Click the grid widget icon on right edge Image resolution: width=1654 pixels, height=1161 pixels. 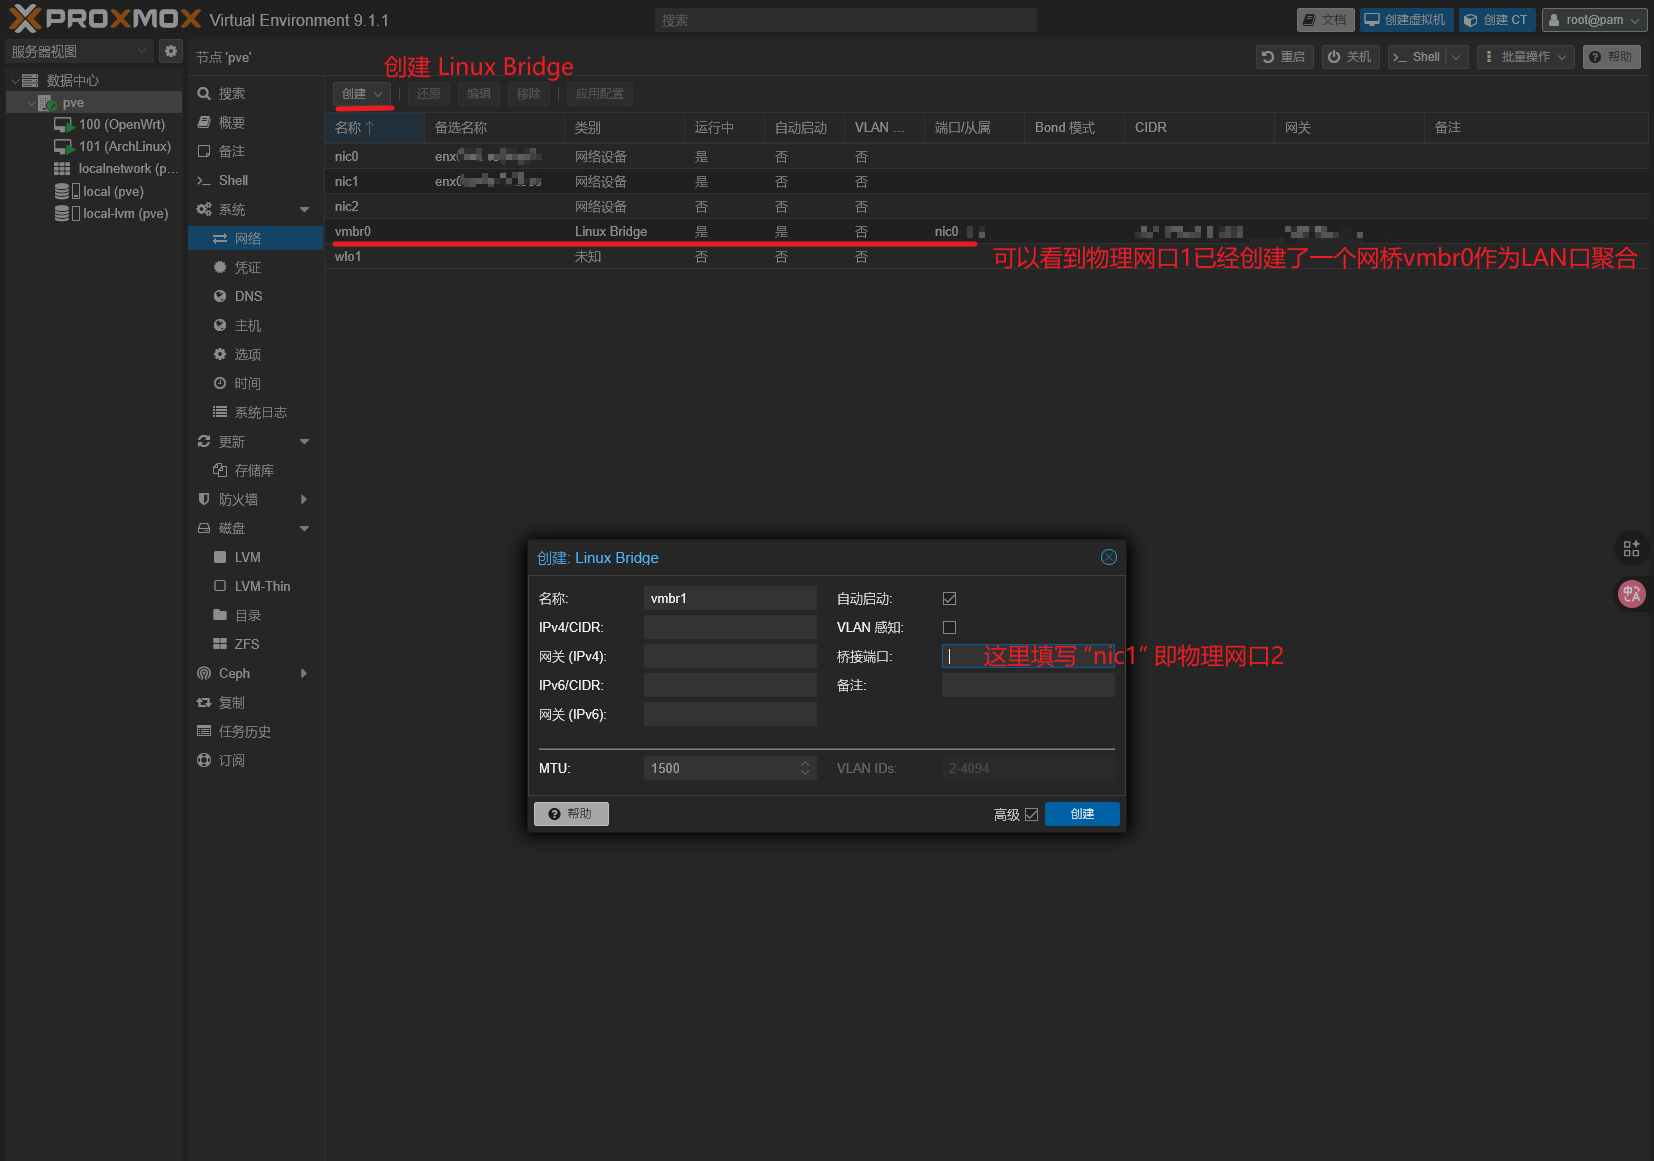[x=1631, y=548]
